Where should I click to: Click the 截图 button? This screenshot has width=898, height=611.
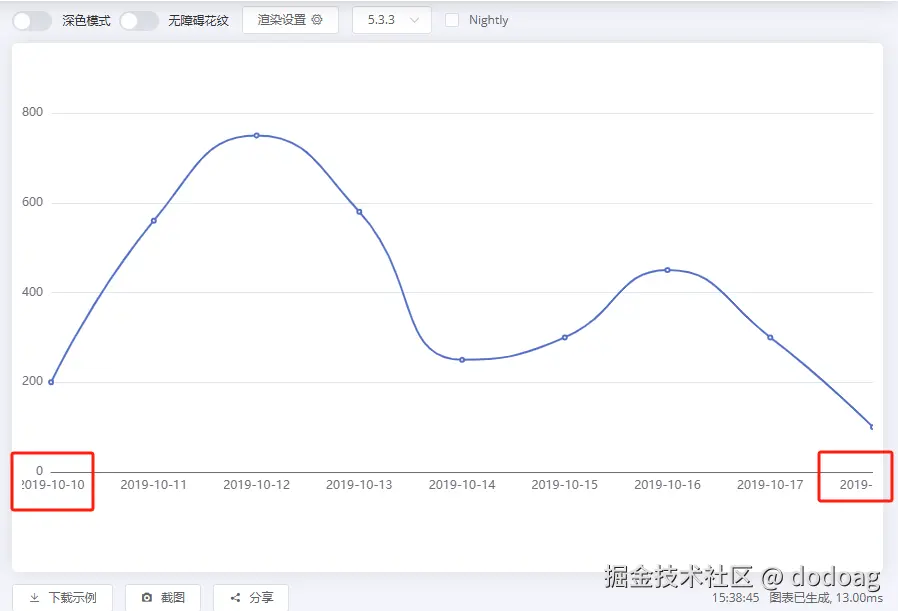163,597
